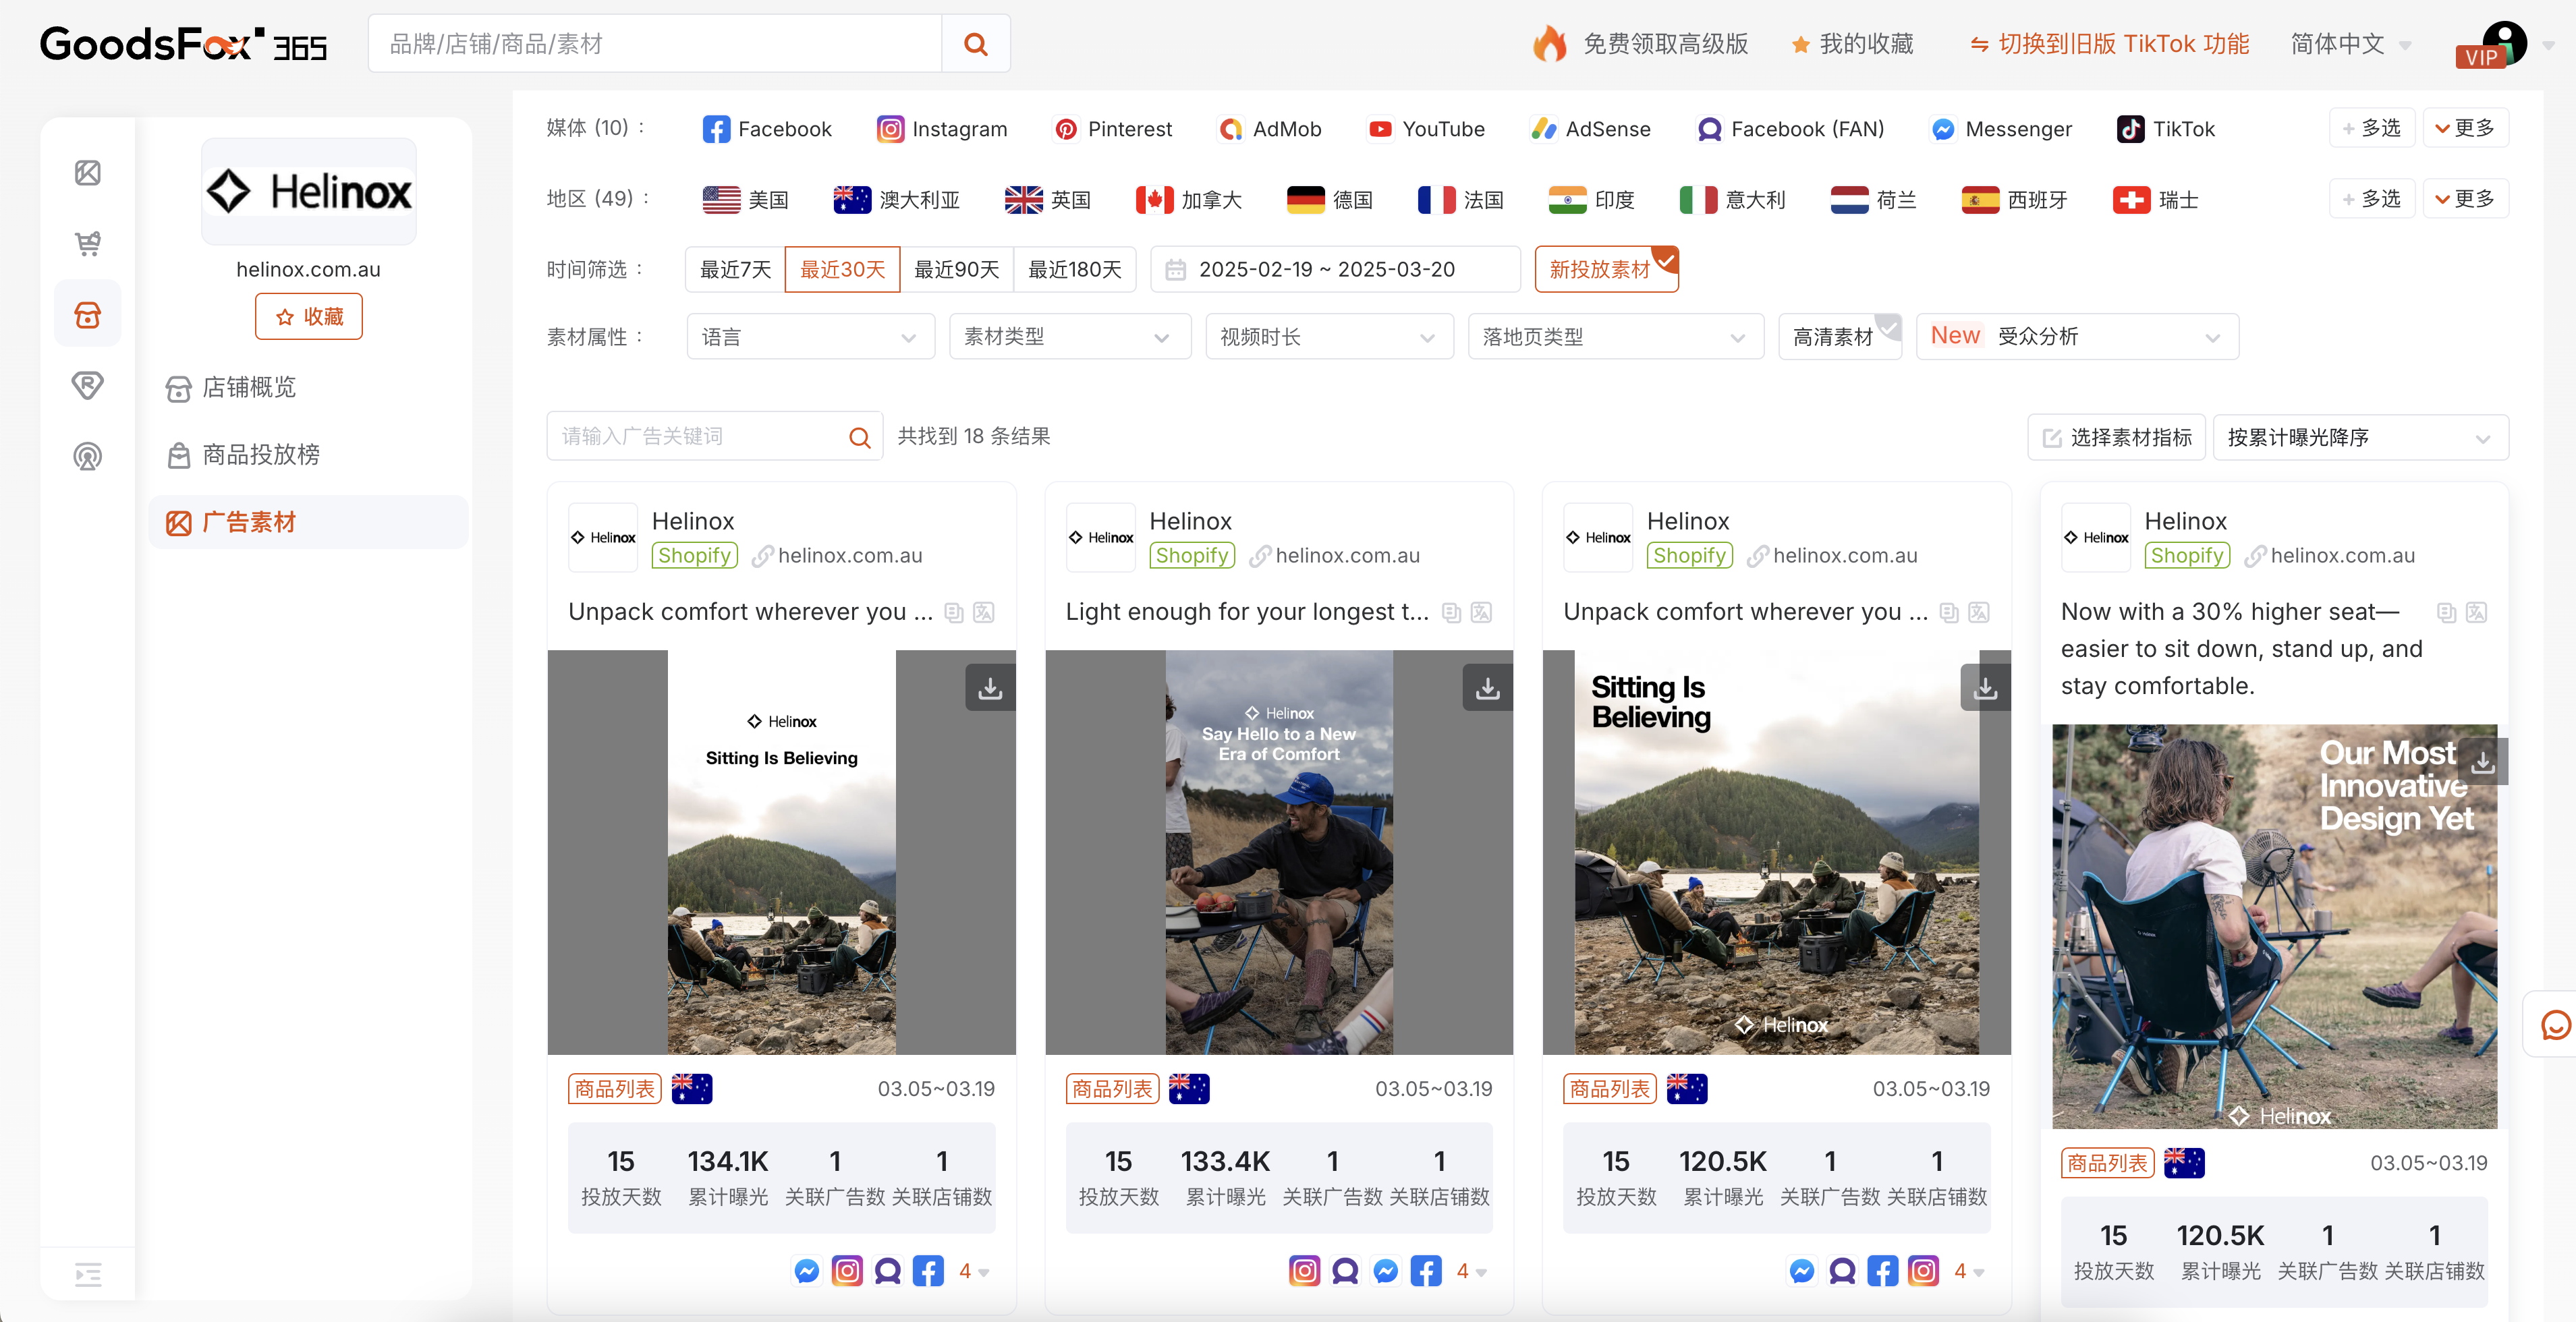Focus the 品牌/店铺/商品/素材 search field

point(655,44)
